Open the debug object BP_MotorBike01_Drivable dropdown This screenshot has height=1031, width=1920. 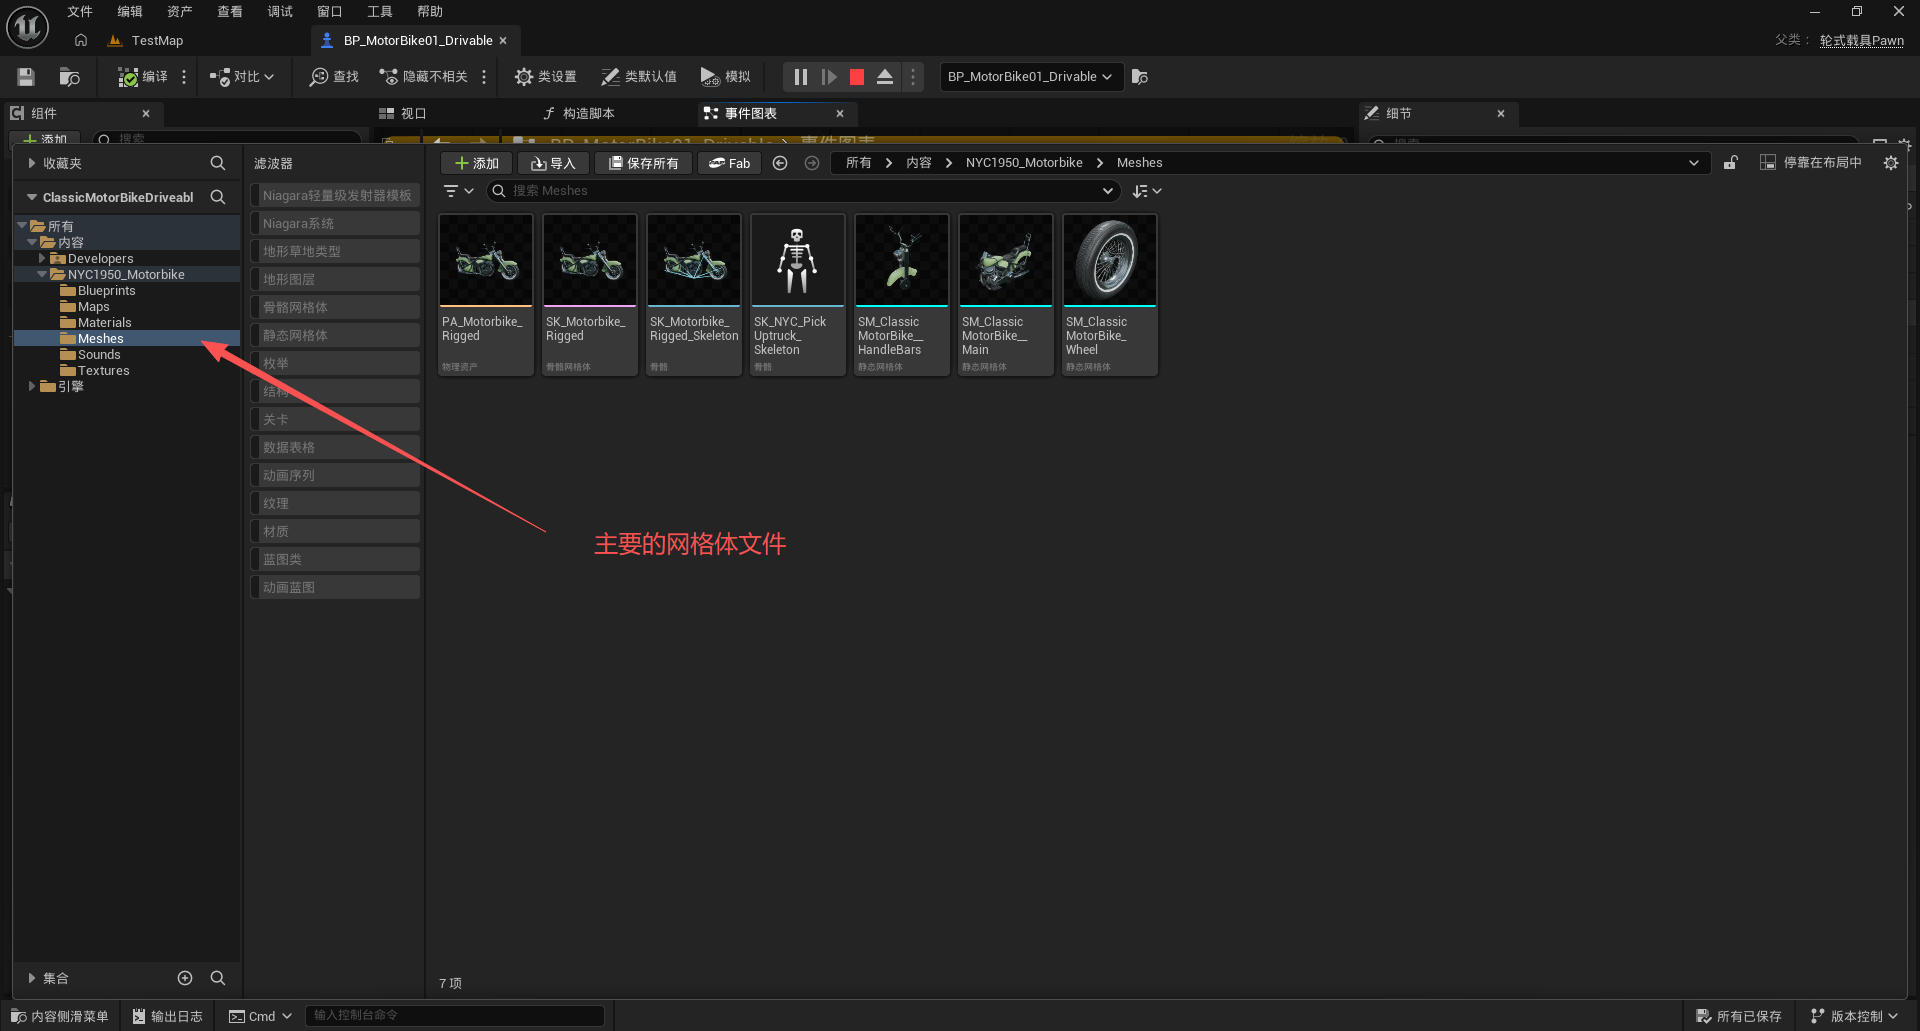1031,77
